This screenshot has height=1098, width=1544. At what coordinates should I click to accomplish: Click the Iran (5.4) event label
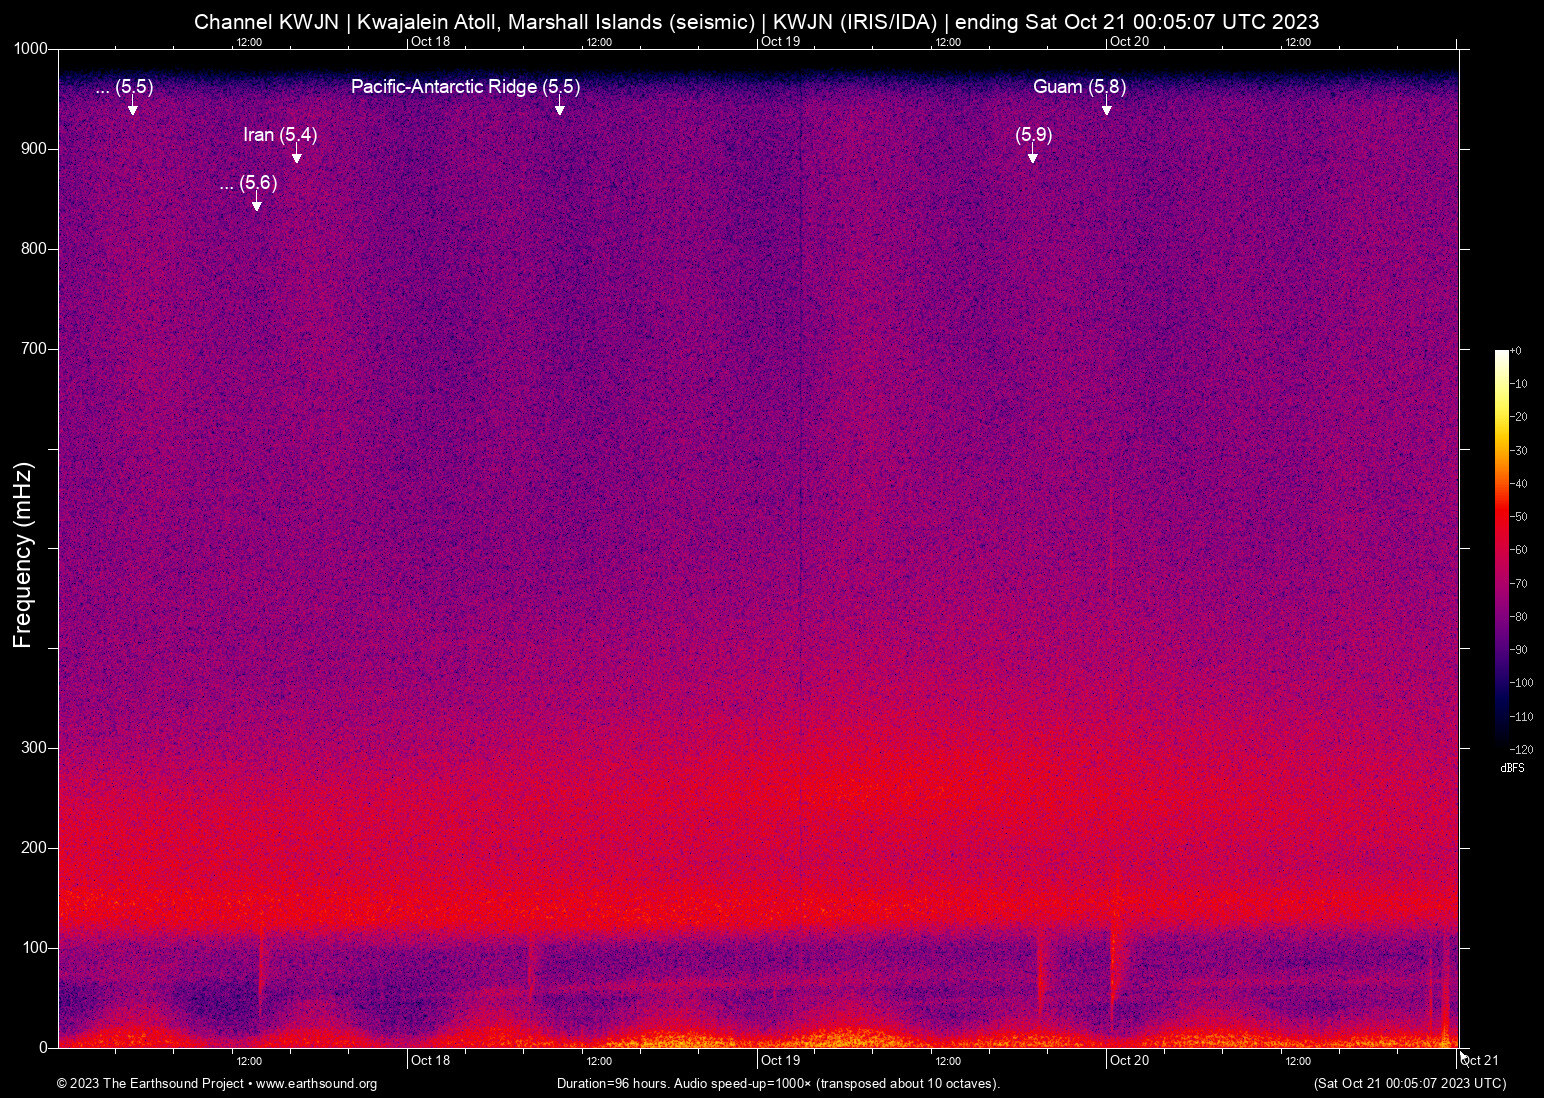pyautogui.click(x=280, y=135)
